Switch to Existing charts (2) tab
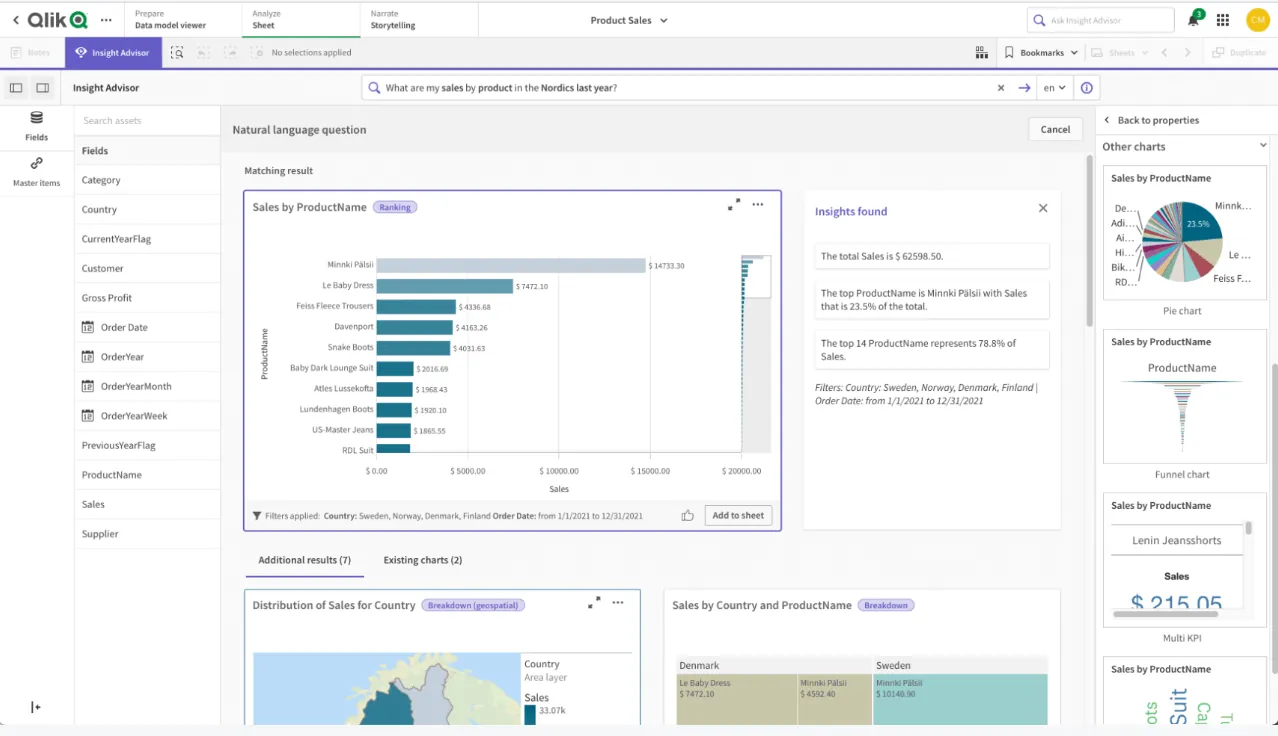1278x736 pixels. (x=422, y=560)
